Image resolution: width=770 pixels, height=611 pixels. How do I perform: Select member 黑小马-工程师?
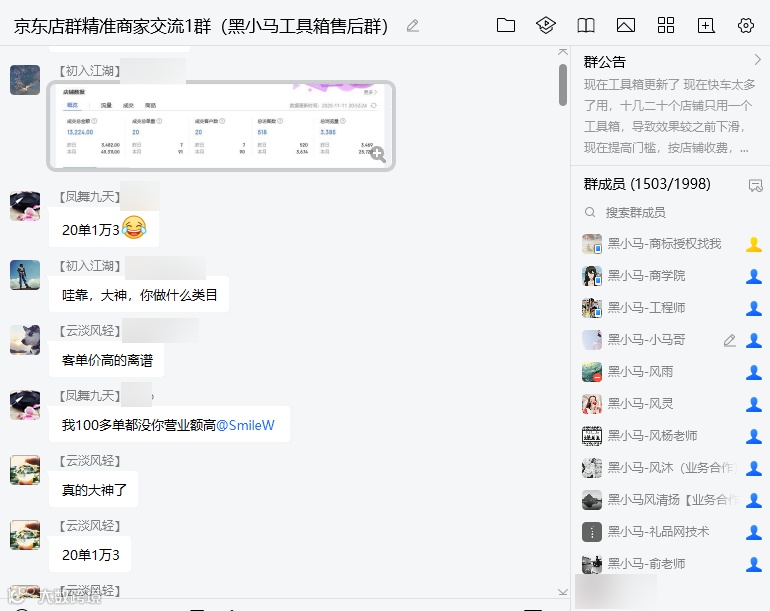tap(670, 307)
